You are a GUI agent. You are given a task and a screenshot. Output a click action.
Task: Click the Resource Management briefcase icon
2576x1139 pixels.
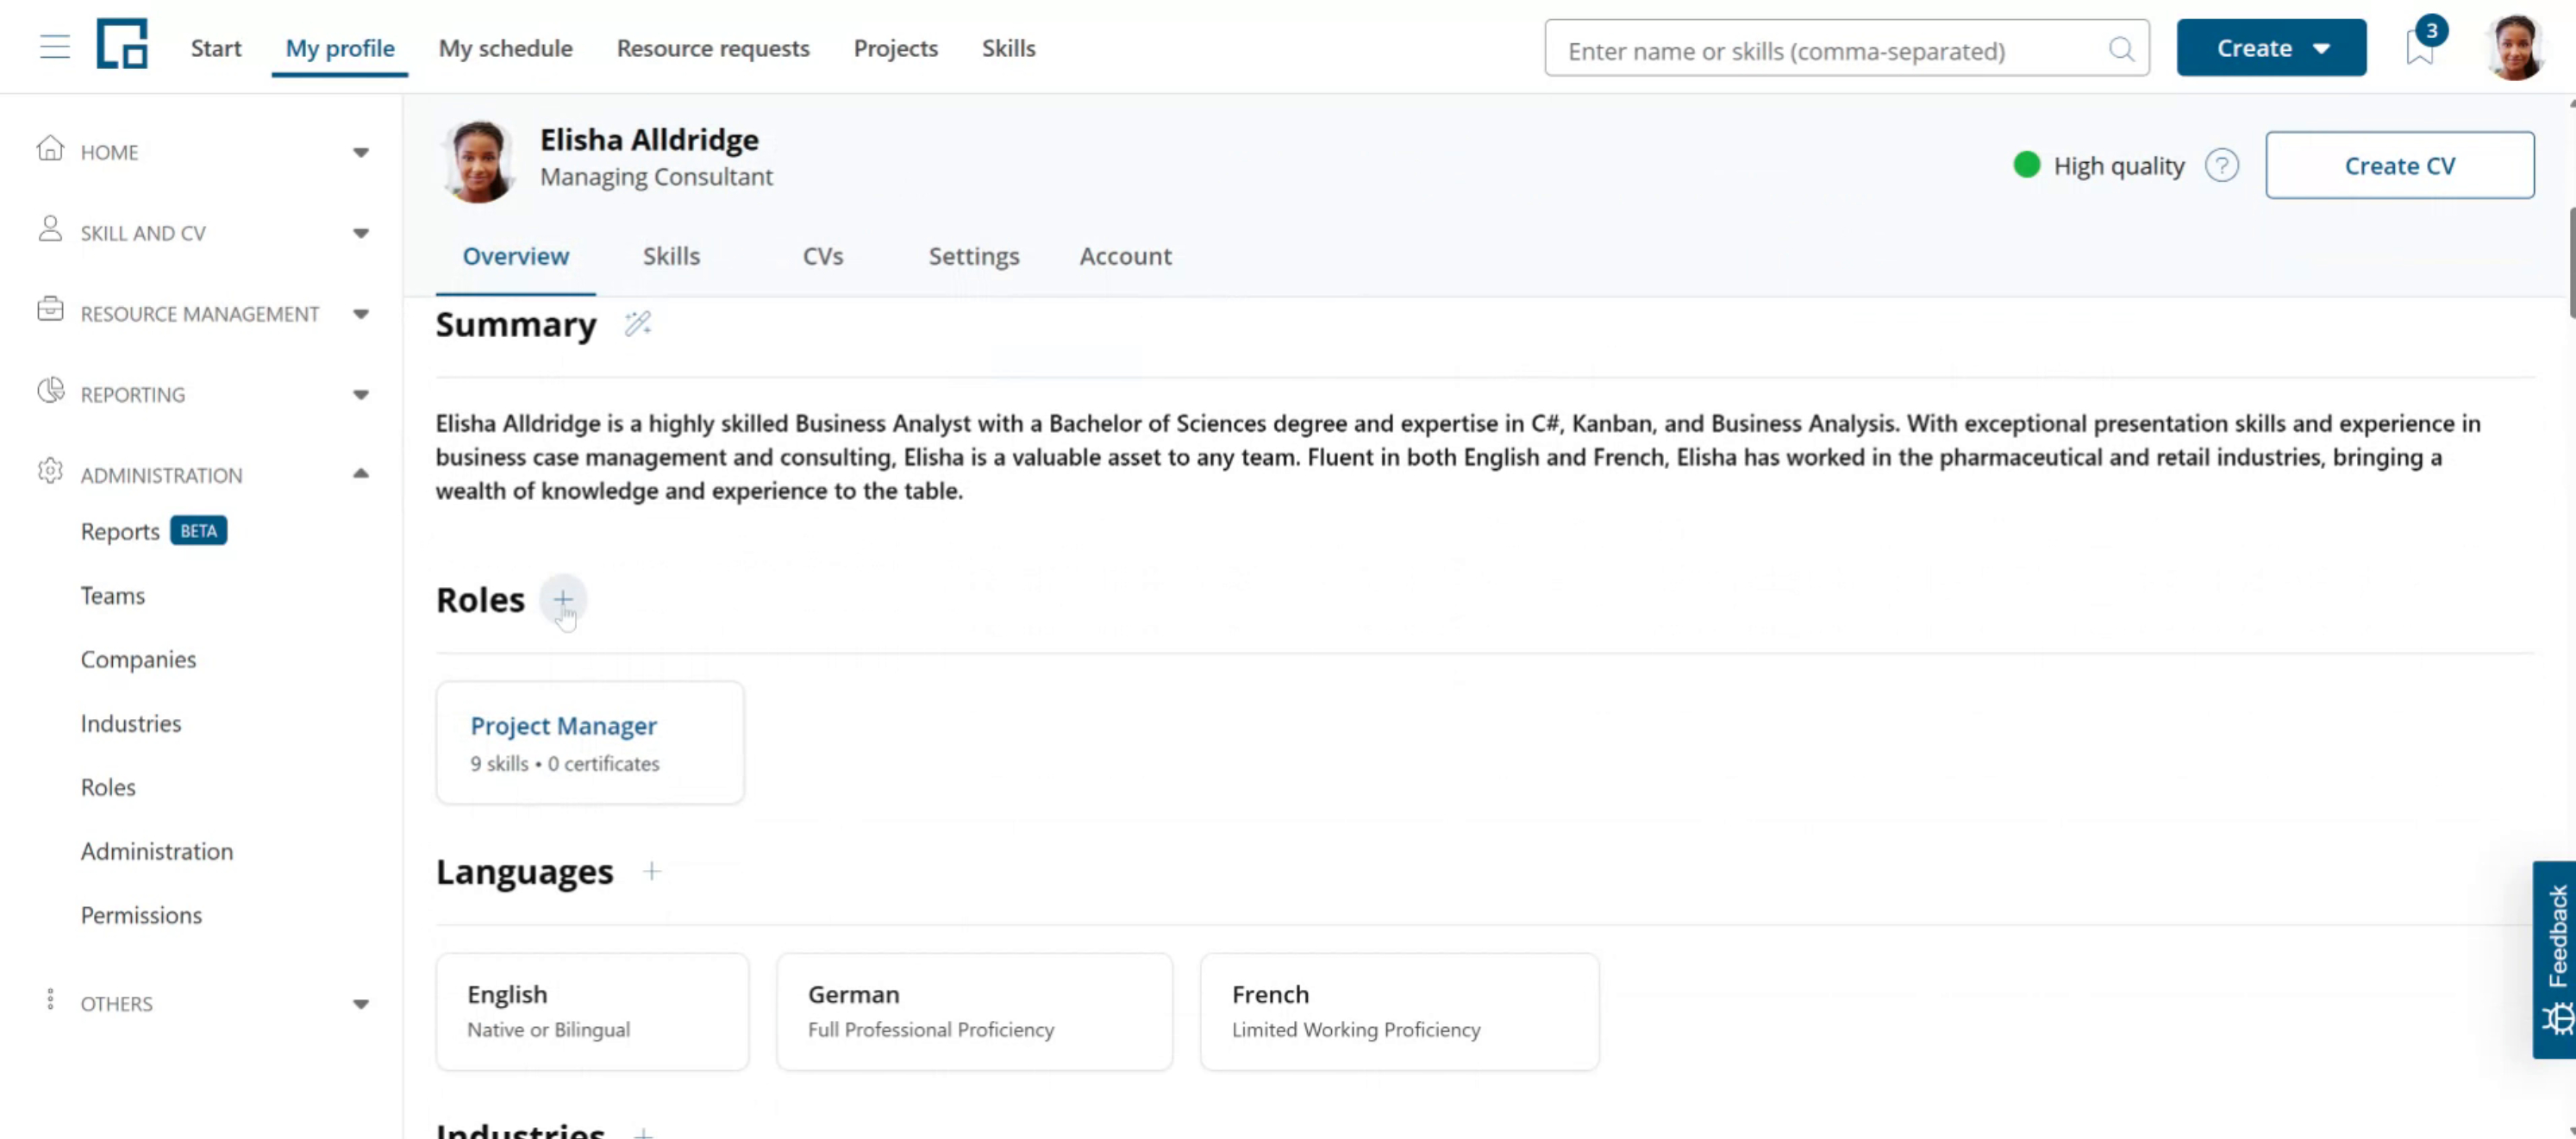click(50, 310)
